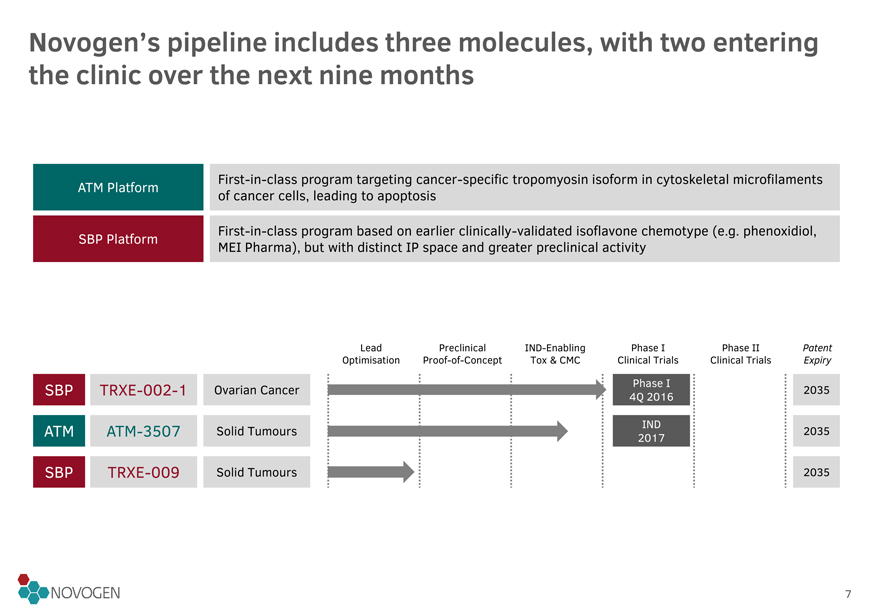Screen dimensions: 880x614
Task: Select the ATM Platform teal box
Action: pos(118,187)
